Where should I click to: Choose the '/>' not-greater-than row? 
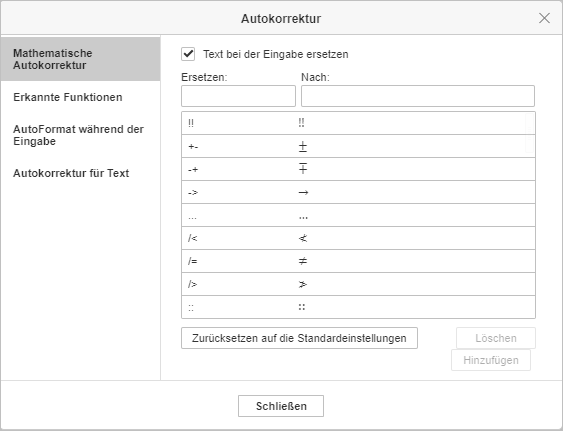pyautogui.click(x=358, y=284)
